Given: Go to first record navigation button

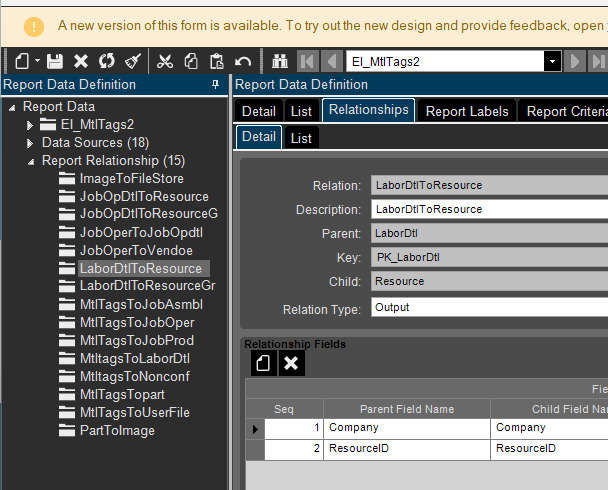Looking at the screenshot, I should [308, 61].
